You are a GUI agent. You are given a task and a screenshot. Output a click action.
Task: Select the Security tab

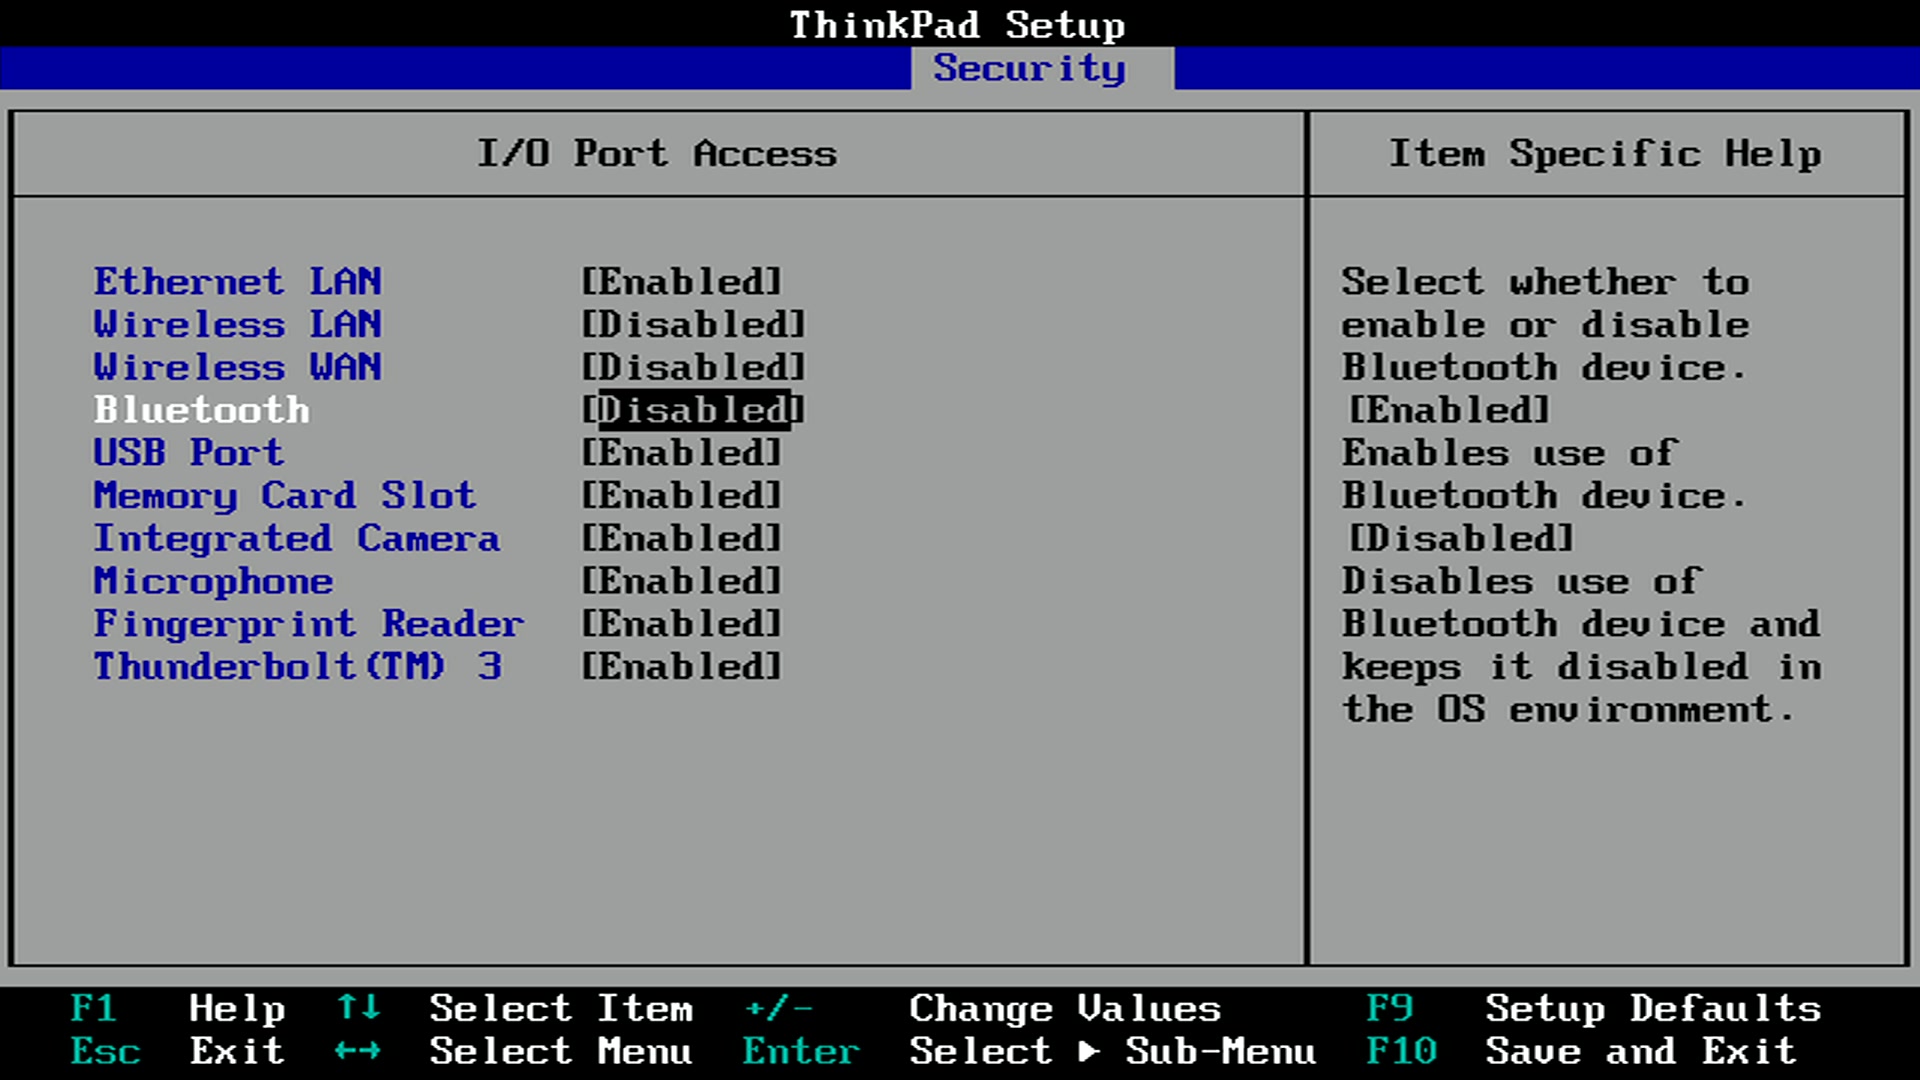[x=1042, y=68]
